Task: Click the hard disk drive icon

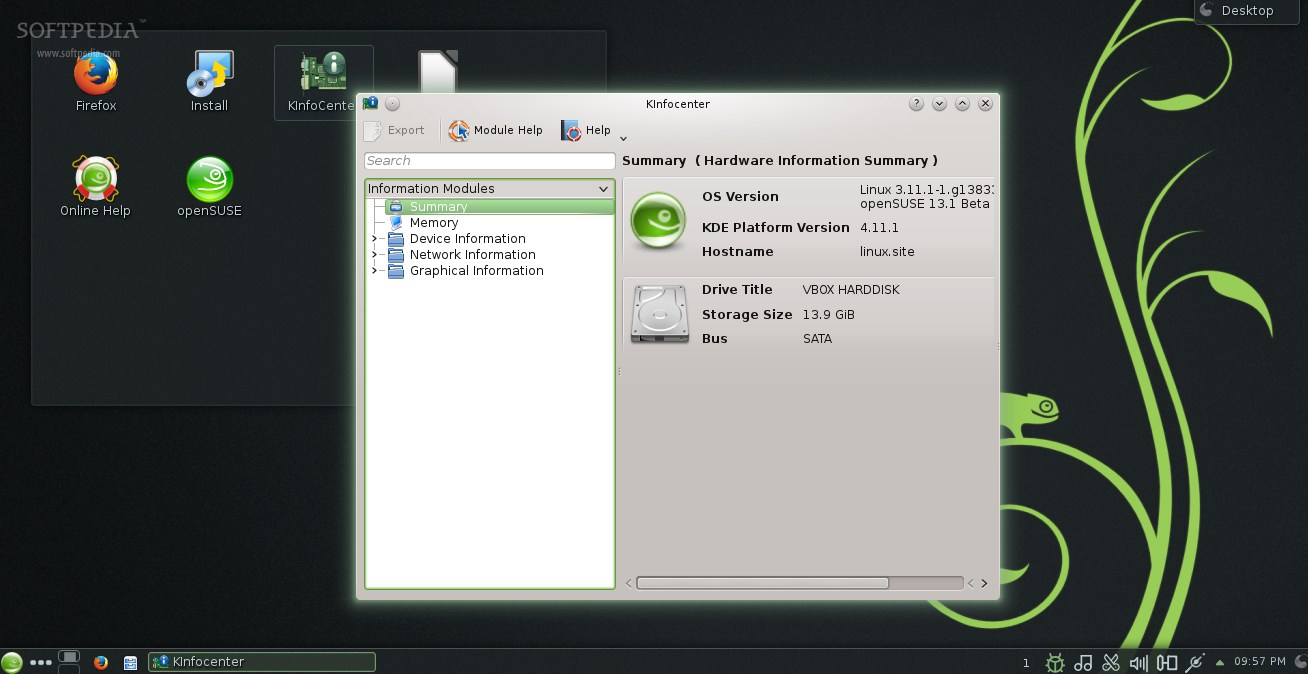Action: (660, 314)
